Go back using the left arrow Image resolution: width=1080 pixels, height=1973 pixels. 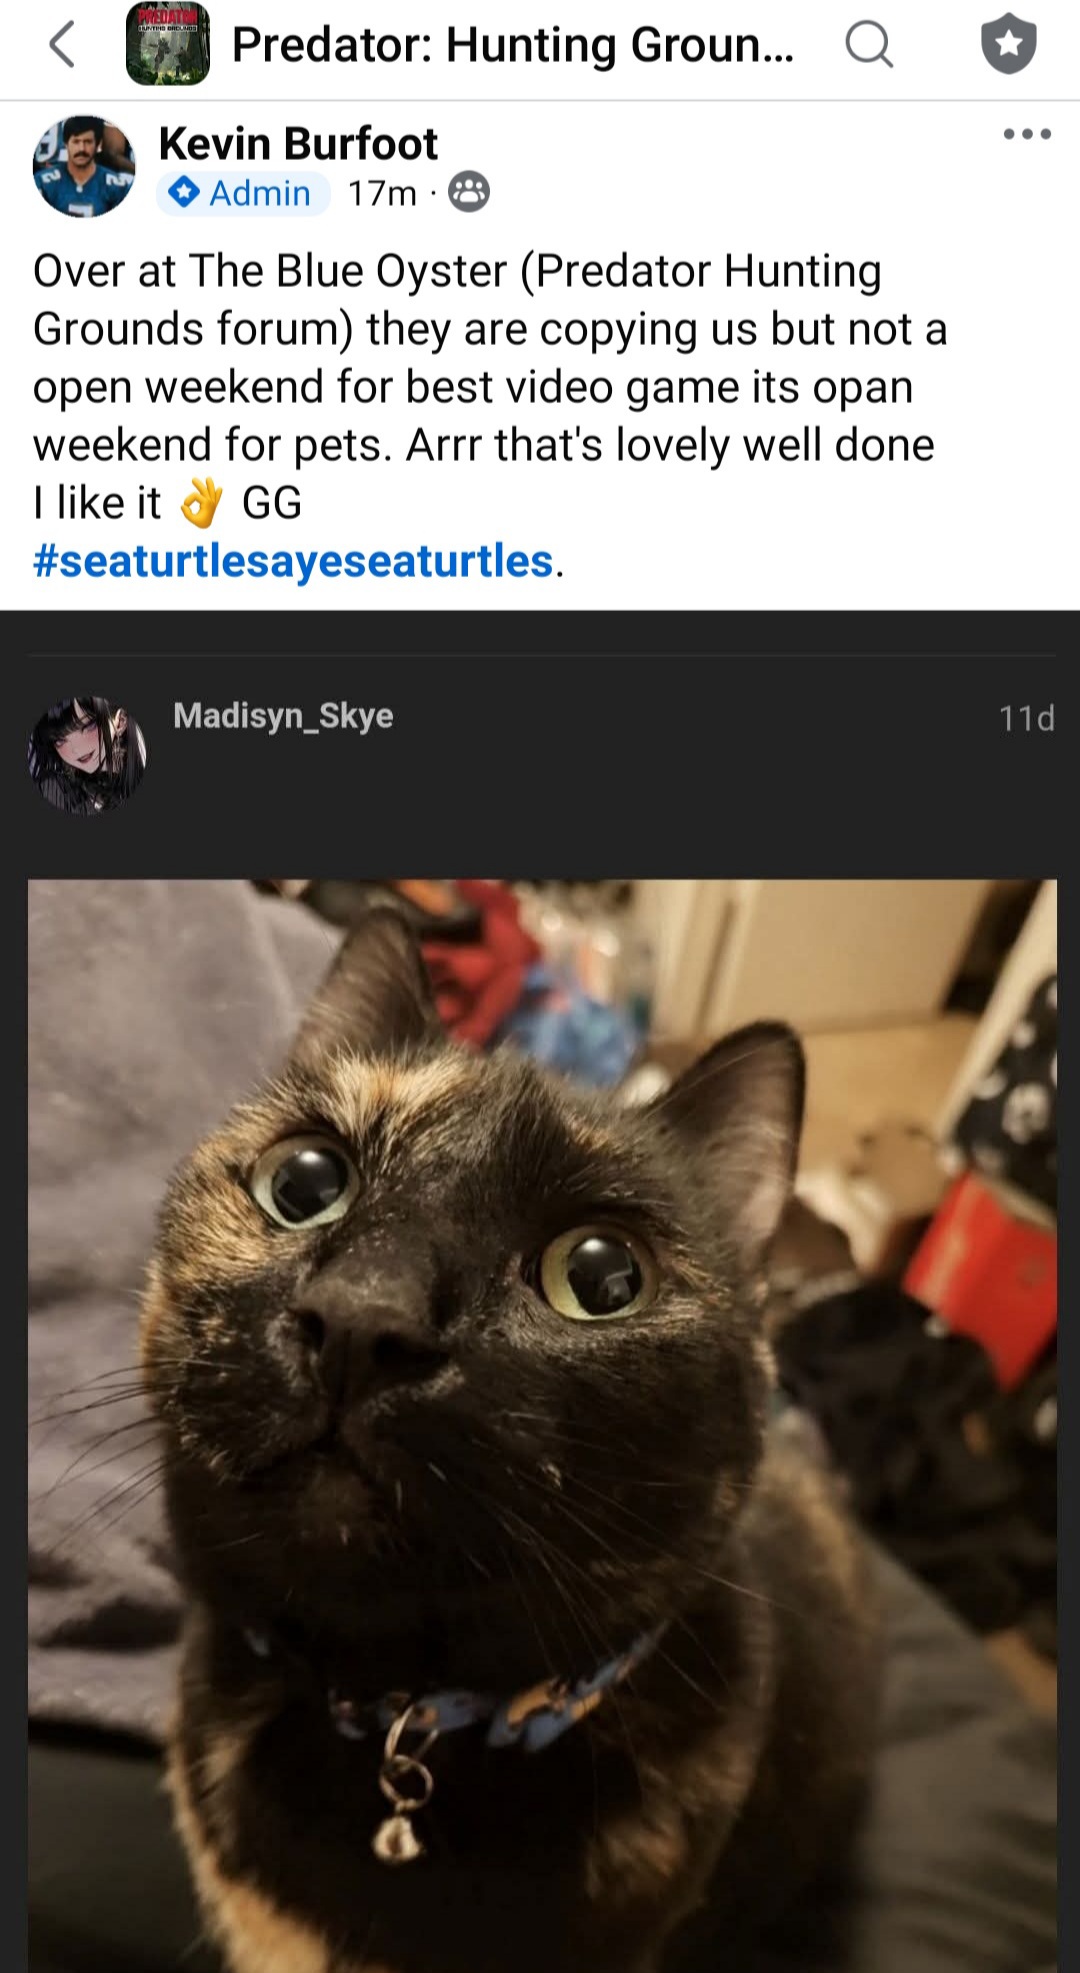(x=62, y=45)
